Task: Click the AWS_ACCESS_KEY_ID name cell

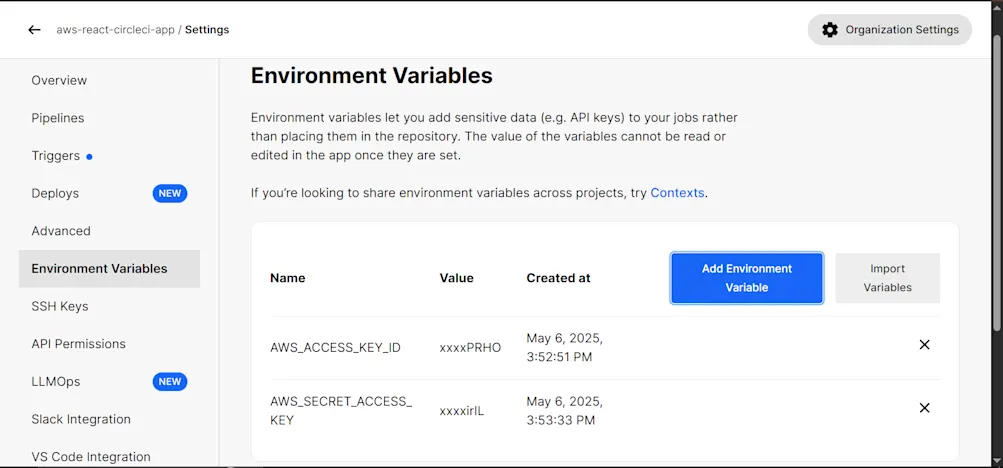Action: 335,348
